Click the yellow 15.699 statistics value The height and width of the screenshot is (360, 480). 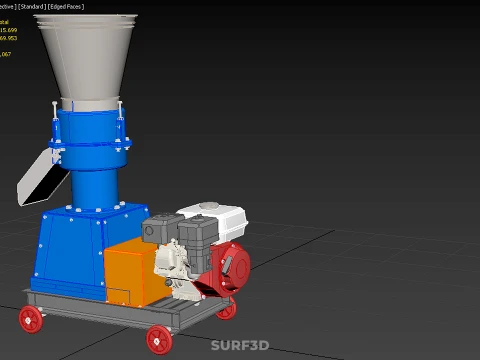click(8, 30)
